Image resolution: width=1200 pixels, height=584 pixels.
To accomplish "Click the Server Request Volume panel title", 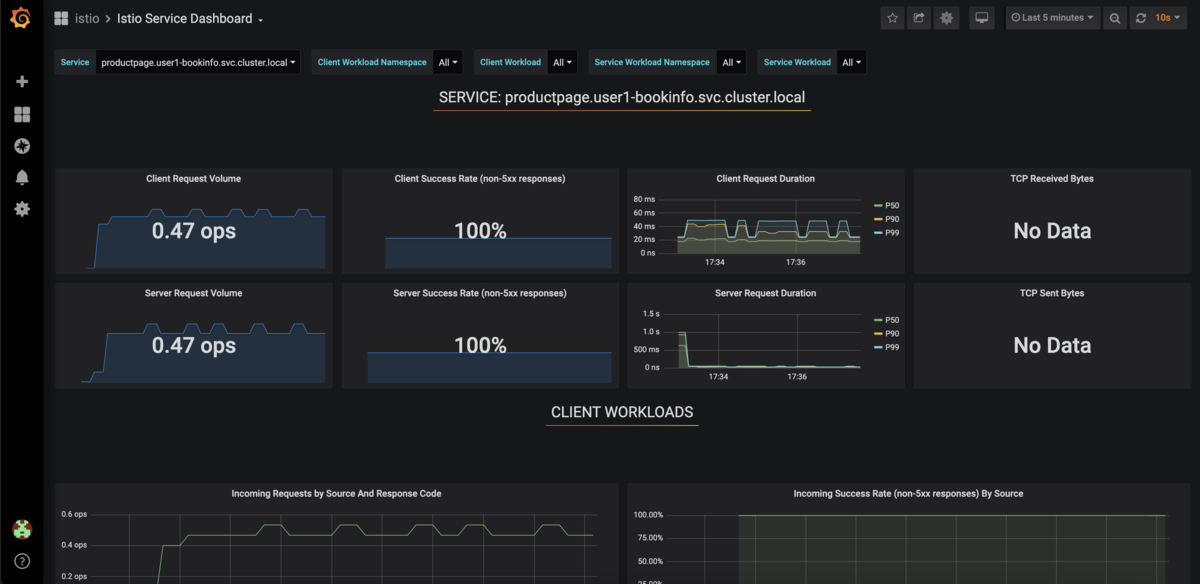I will [194, 293].
